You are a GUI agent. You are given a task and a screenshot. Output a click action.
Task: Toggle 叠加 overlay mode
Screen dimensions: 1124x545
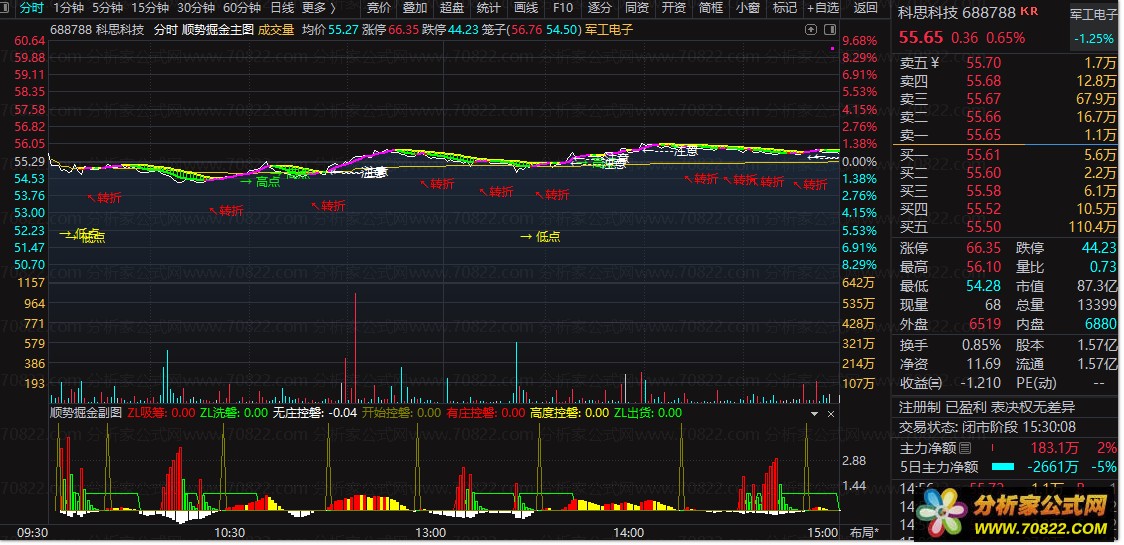[x=415, y=8]
